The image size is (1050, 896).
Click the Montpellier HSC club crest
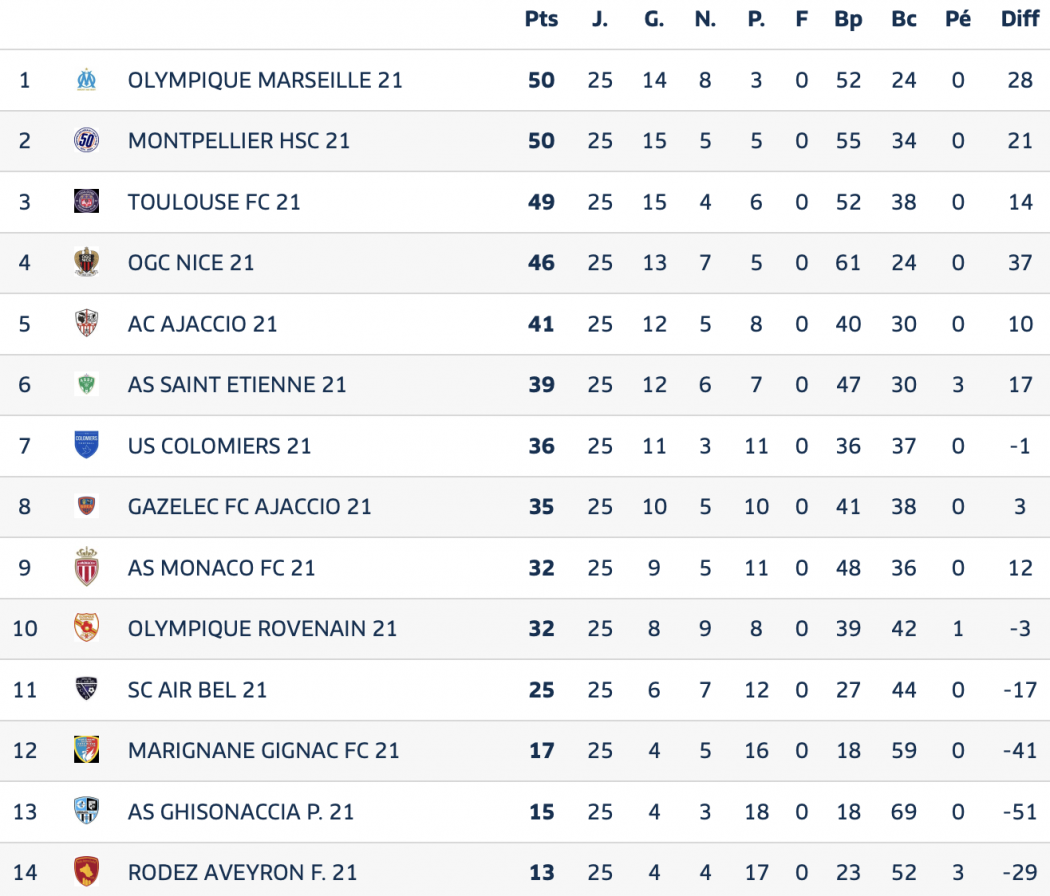click(86, 141)
